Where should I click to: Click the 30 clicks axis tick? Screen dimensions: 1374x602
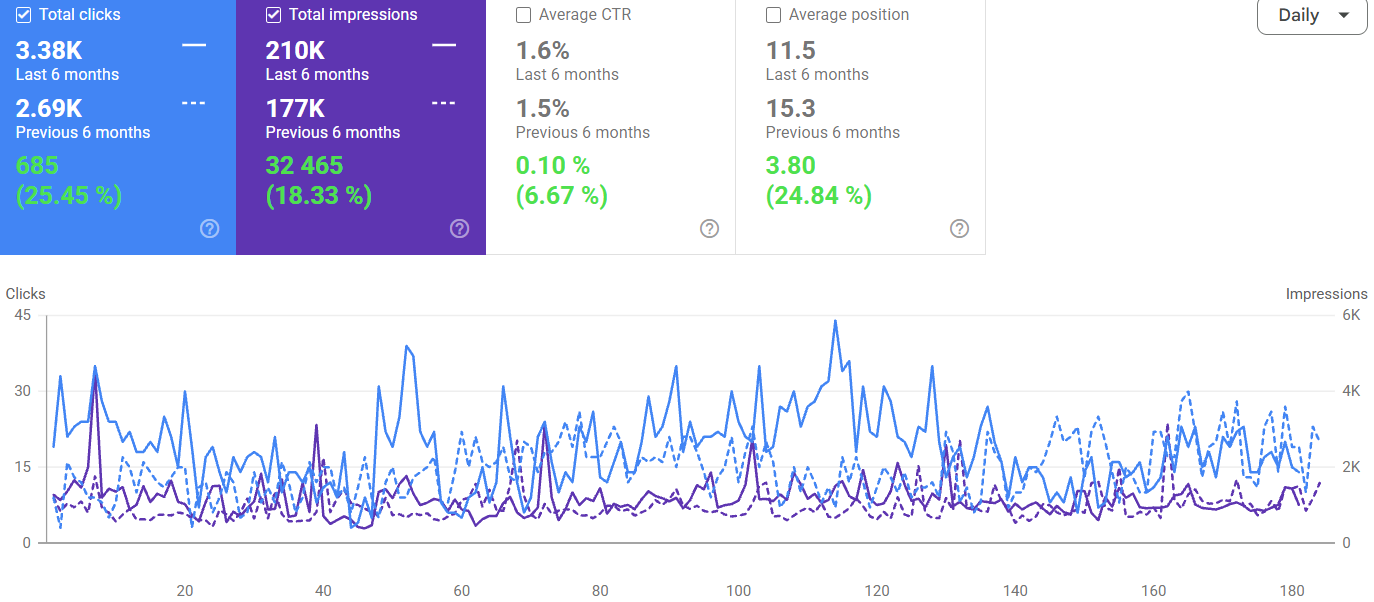[x=22, y=391]
